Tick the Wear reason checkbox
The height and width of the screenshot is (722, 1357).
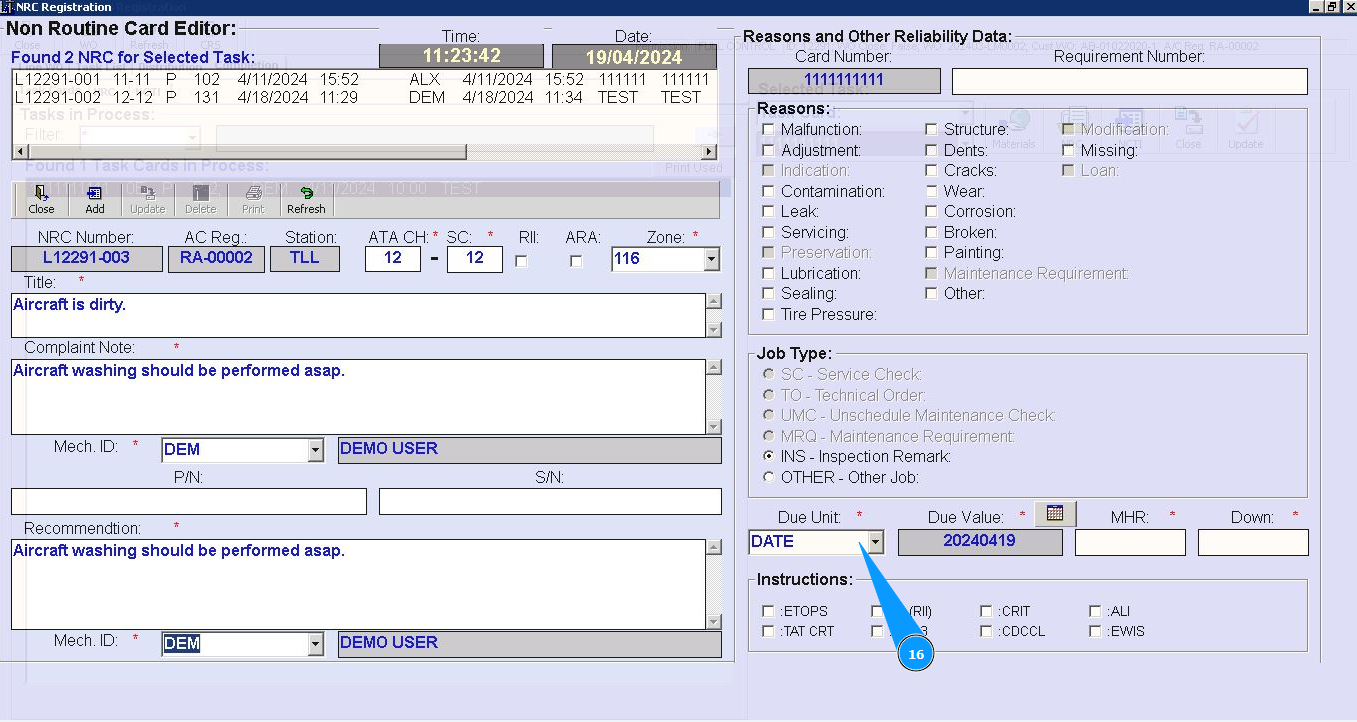(931, 191)
